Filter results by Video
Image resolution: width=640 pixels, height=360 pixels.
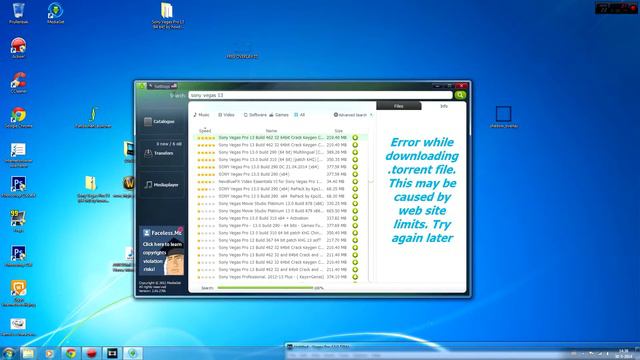tap(226, 115)
